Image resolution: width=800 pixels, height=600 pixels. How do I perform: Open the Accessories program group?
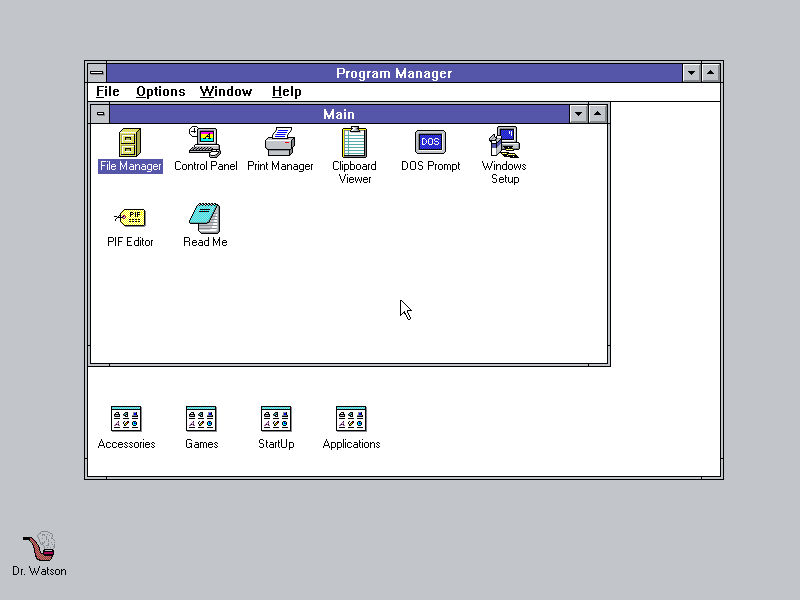coord(126,418)
